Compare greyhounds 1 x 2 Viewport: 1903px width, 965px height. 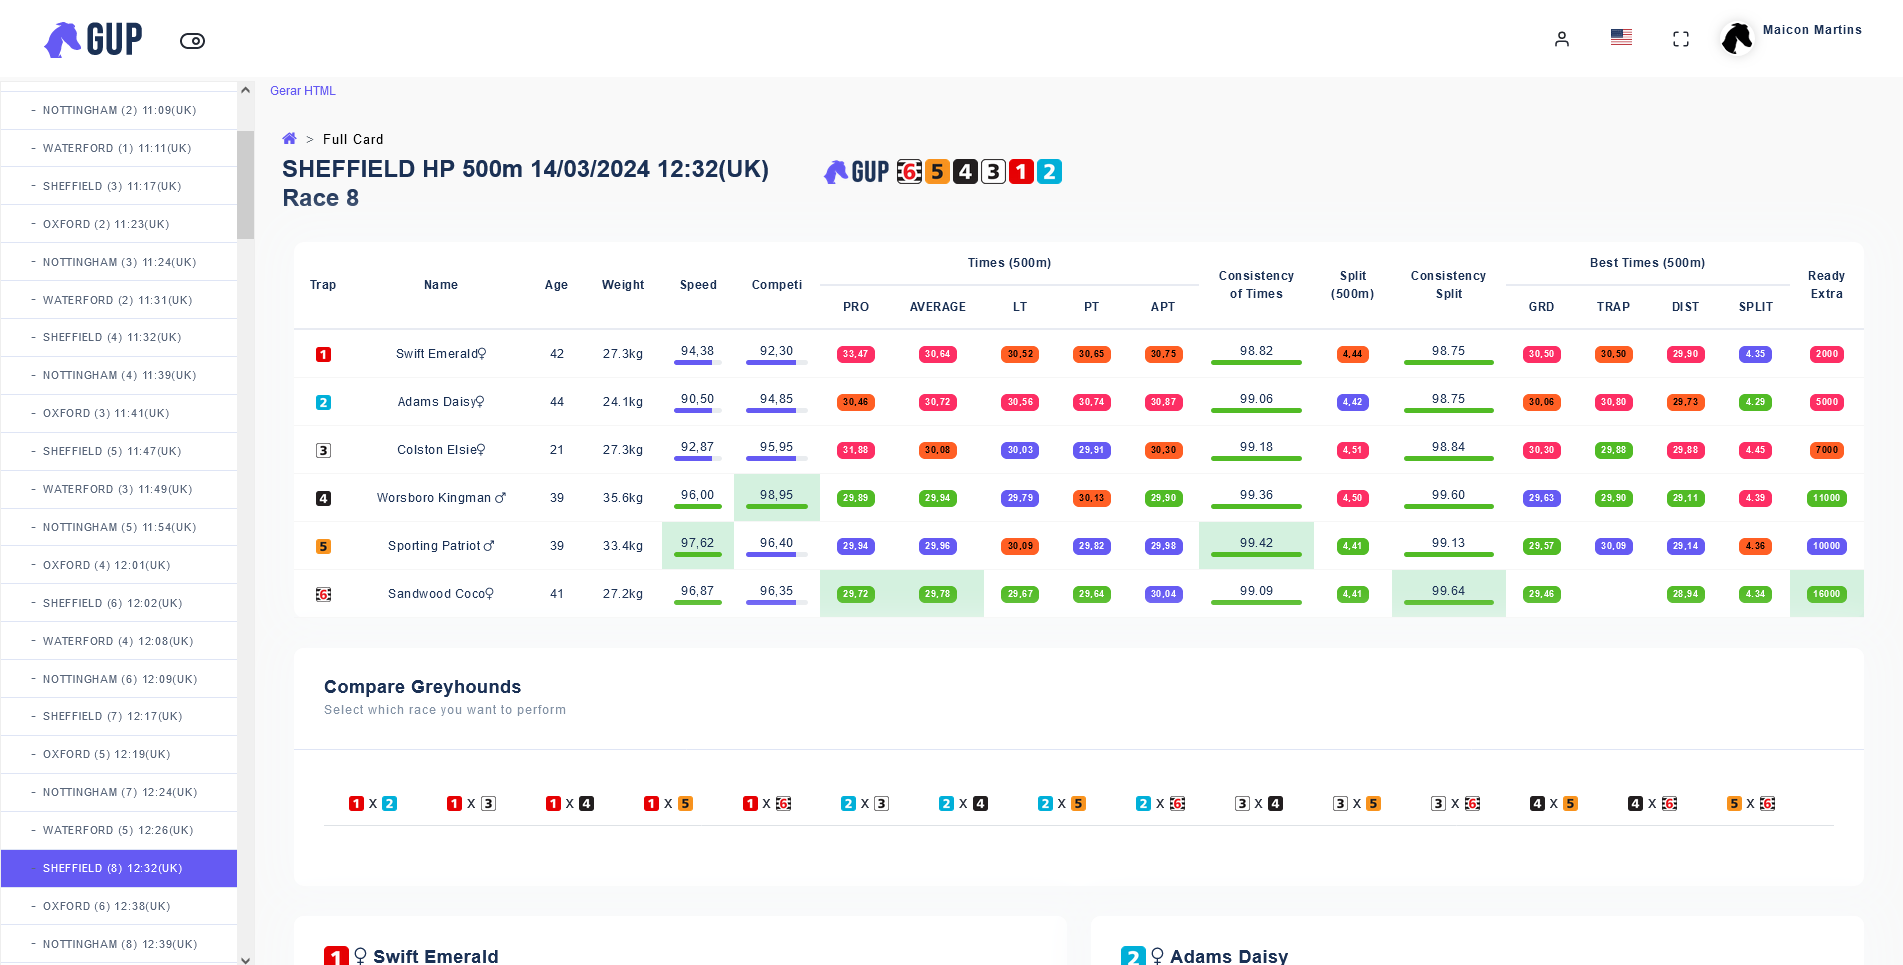373,803
